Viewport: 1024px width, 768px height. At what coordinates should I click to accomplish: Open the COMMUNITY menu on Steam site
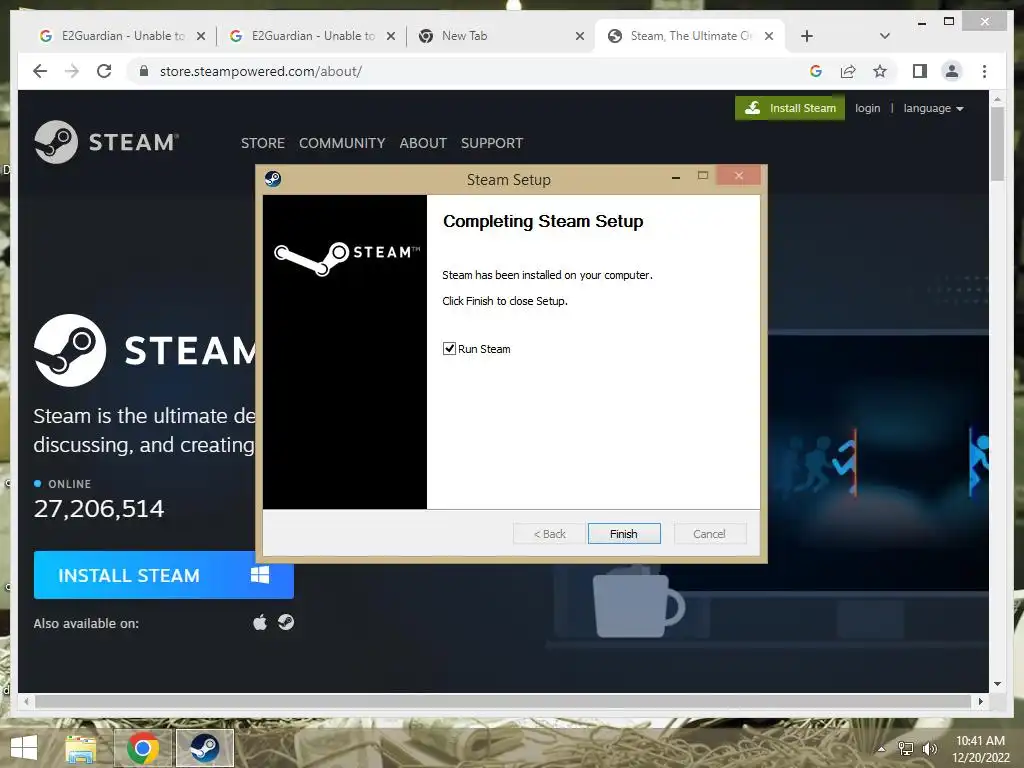pos(342,143)
